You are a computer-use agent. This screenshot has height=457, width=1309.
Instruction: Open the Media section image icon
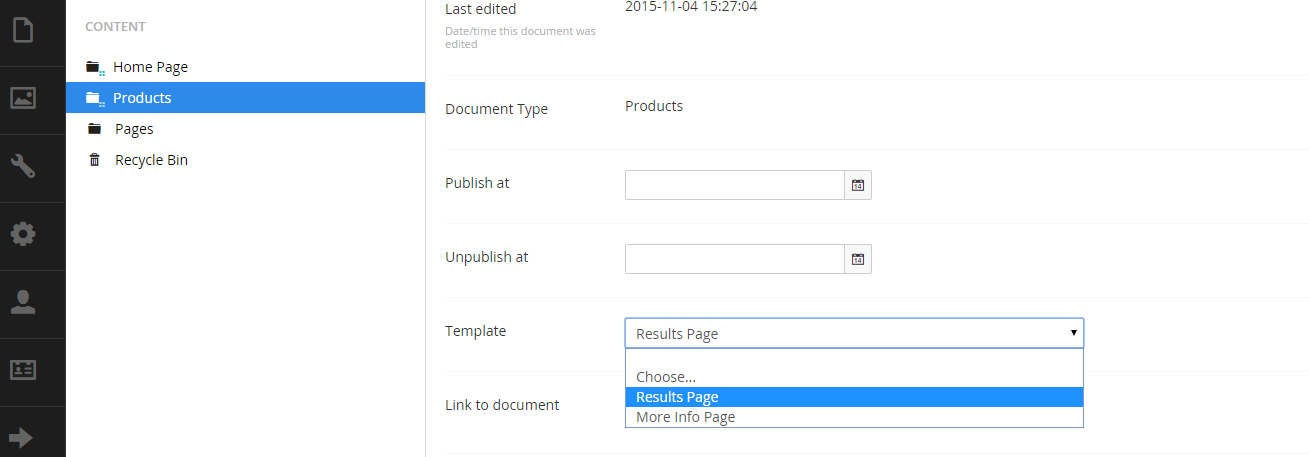coord(22,98)
